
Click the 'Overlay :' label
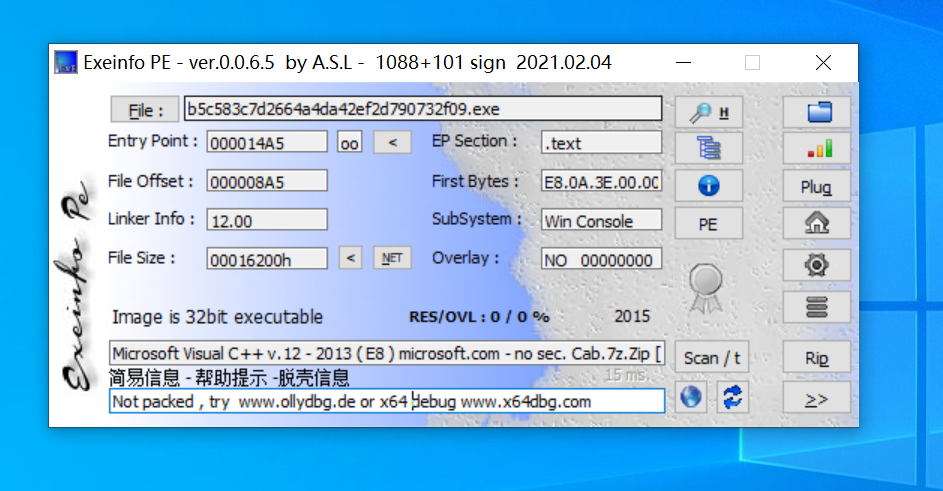pyautogui.click(x=465, y=258)
